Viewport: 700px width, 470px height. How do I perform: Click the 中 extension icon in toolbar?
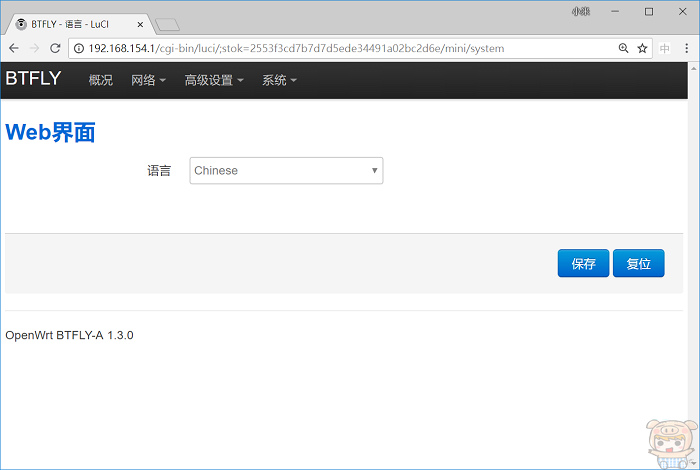coord(664,48)
